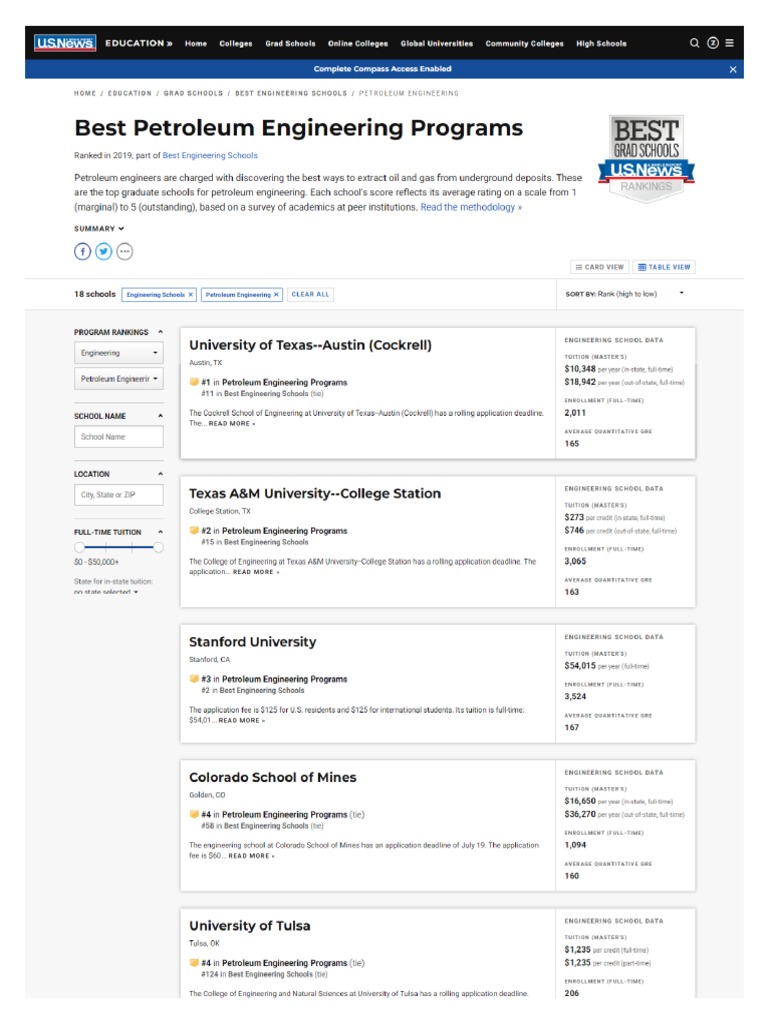Click the U.S. News logo
This screenshot has height=1024, width=768.
[64, 43]
